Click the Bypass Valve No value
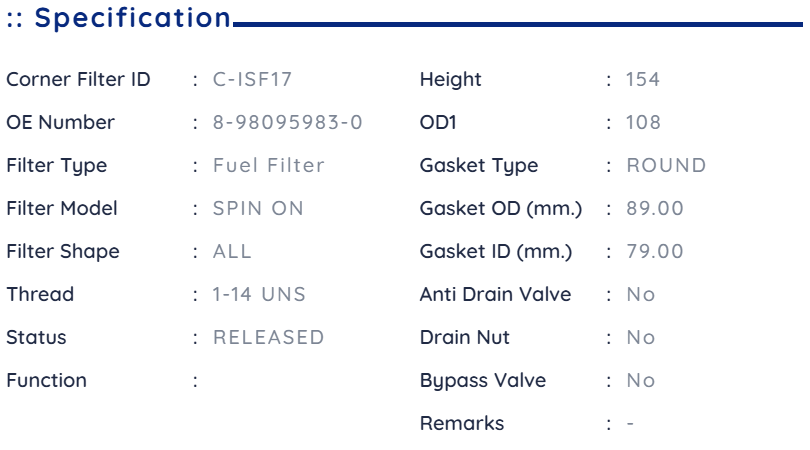Screen dimensions: 810x450 coord(641,380)
